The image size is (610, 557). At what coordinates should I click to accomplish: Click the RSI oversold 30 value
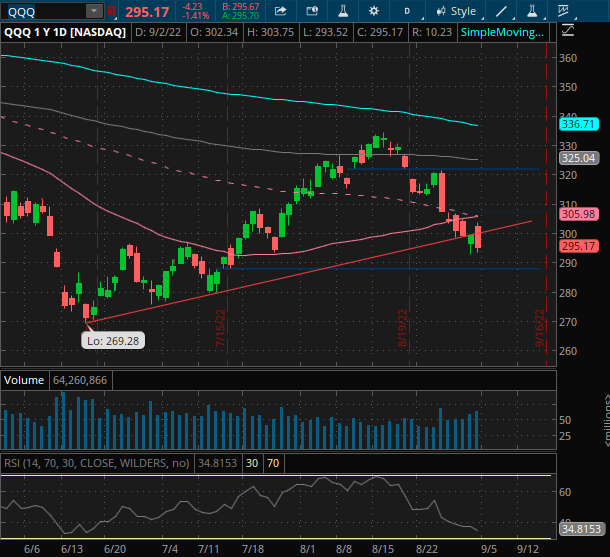(x=252, y=463)
